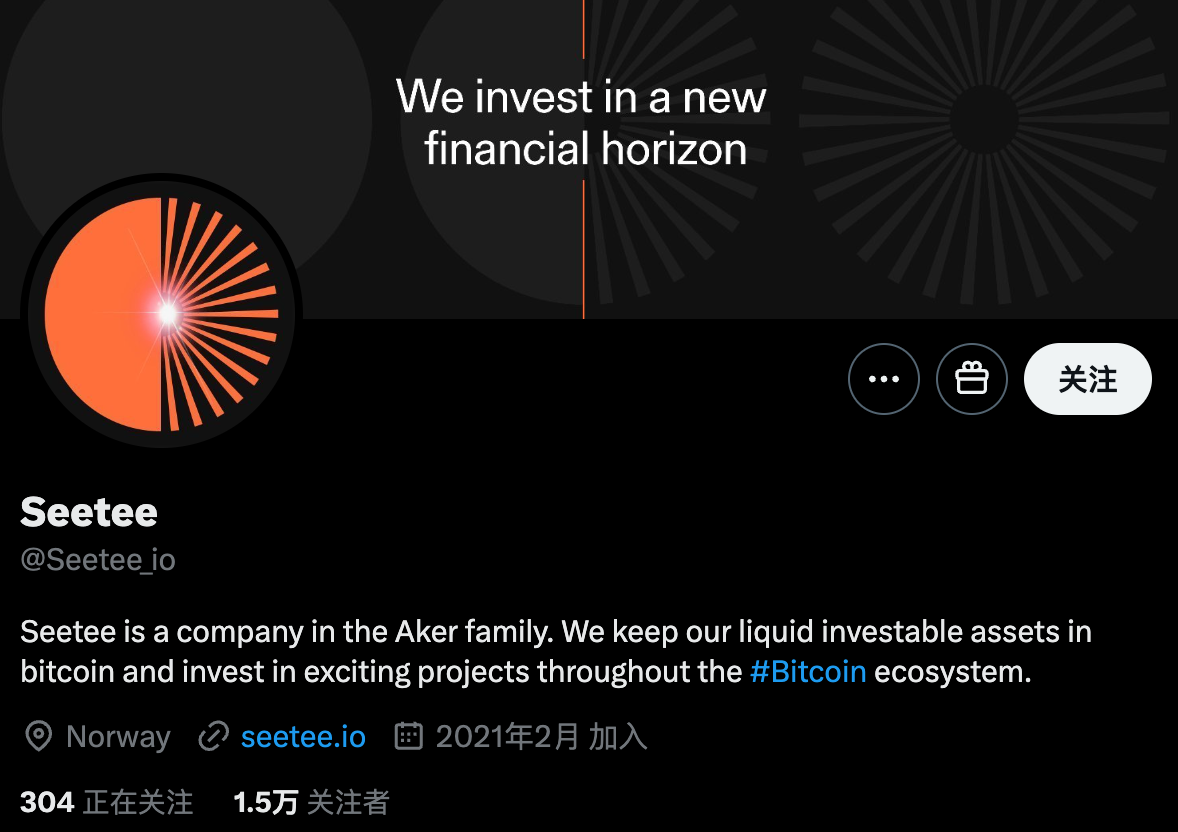Click the Seetee display name
The image size is (1178, 832).
pyautogui.click(x=89, y=512)
